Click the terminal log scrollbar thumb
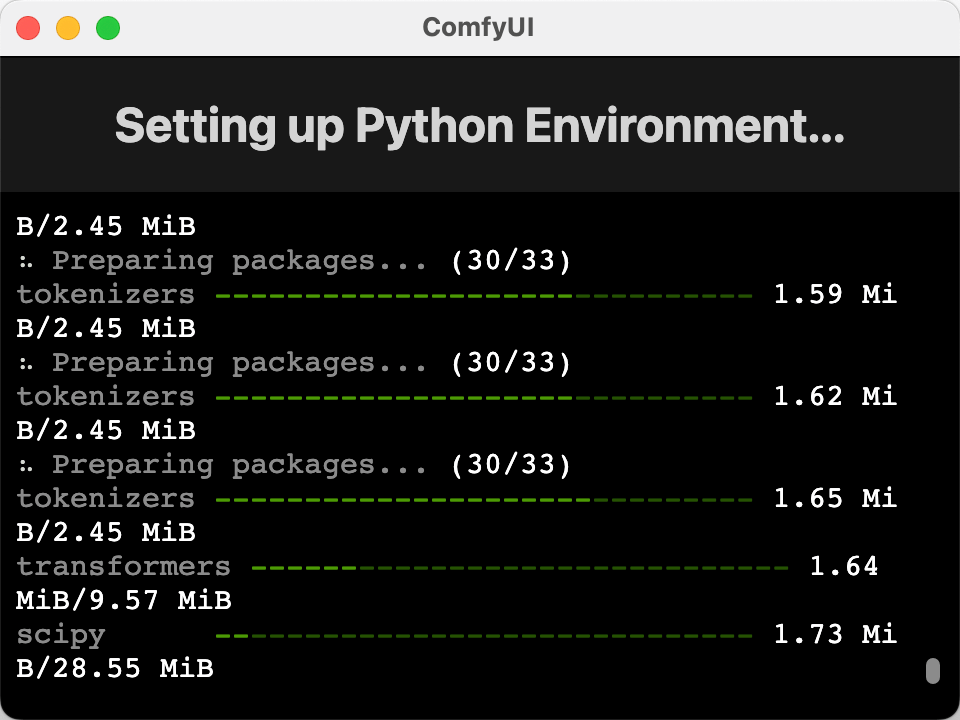 932,671
